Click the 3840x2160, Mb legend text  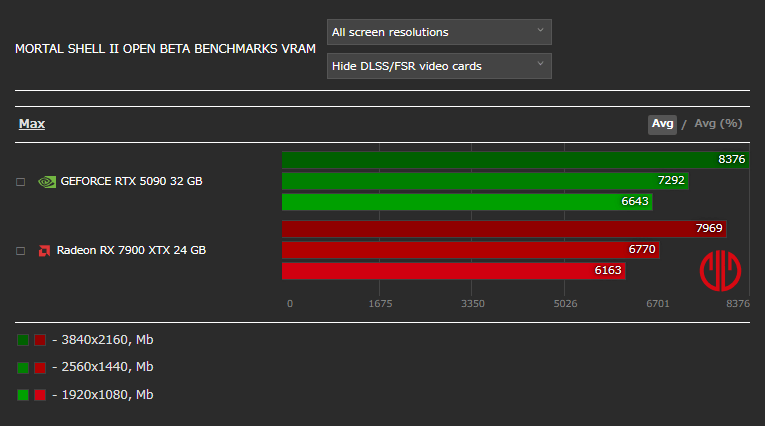pos(107,340)
